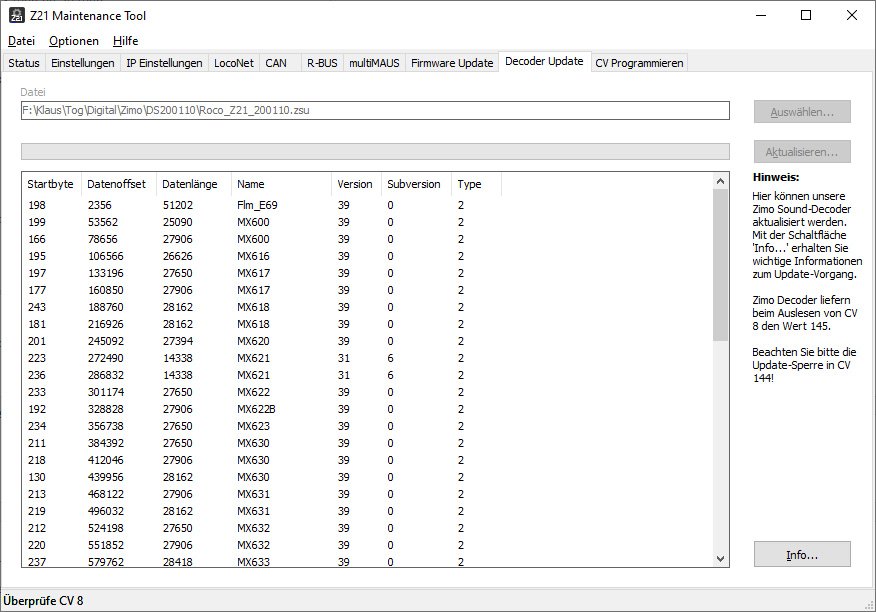Click the Datei file path field
The image size is (876, 612).
coord(375,110)
